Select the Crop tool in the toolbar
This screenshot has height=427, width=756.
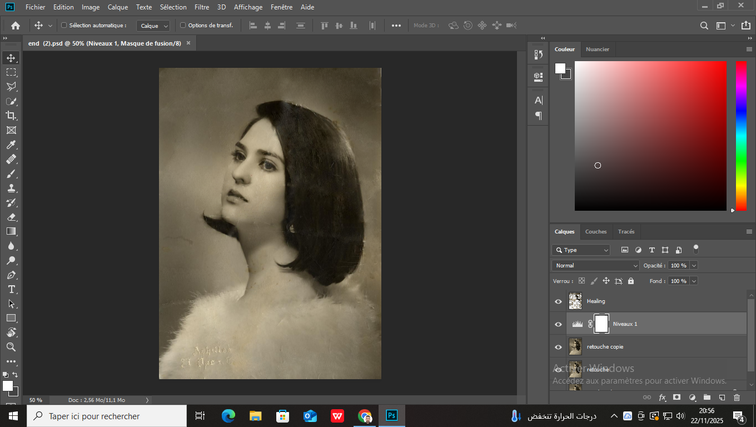(x=12, y=116)
